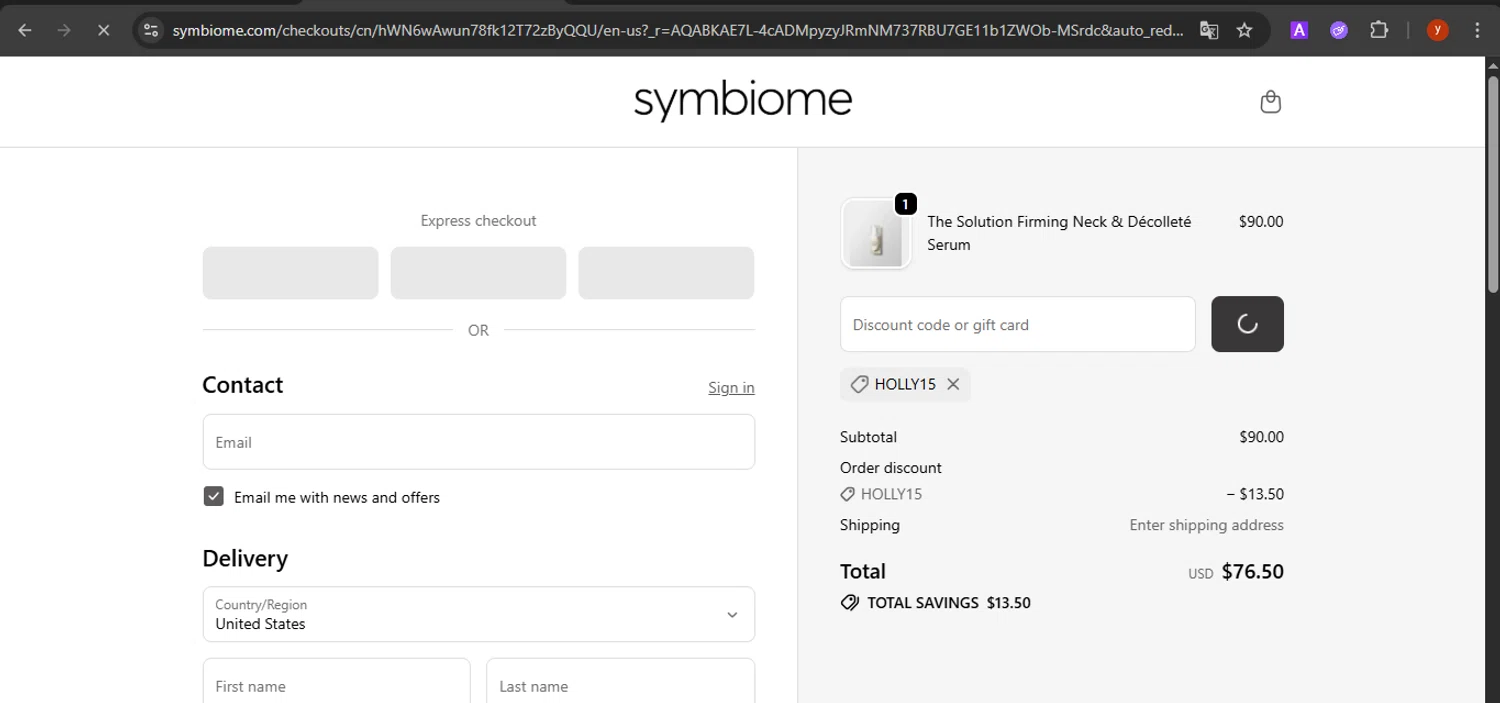The image size is (1500, 703).
Task: Click the browser address bar URL
Action: point(678,30)
